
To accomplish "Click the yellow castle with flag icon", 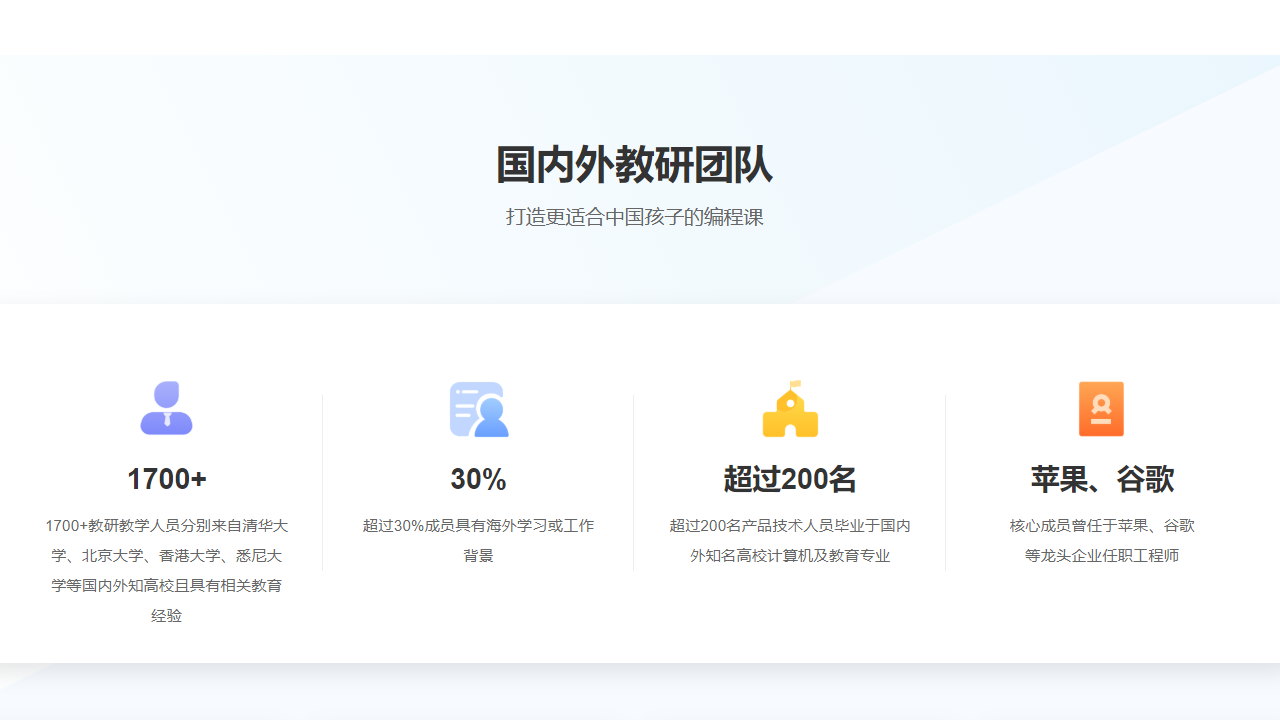I will [x=790, y=408].
